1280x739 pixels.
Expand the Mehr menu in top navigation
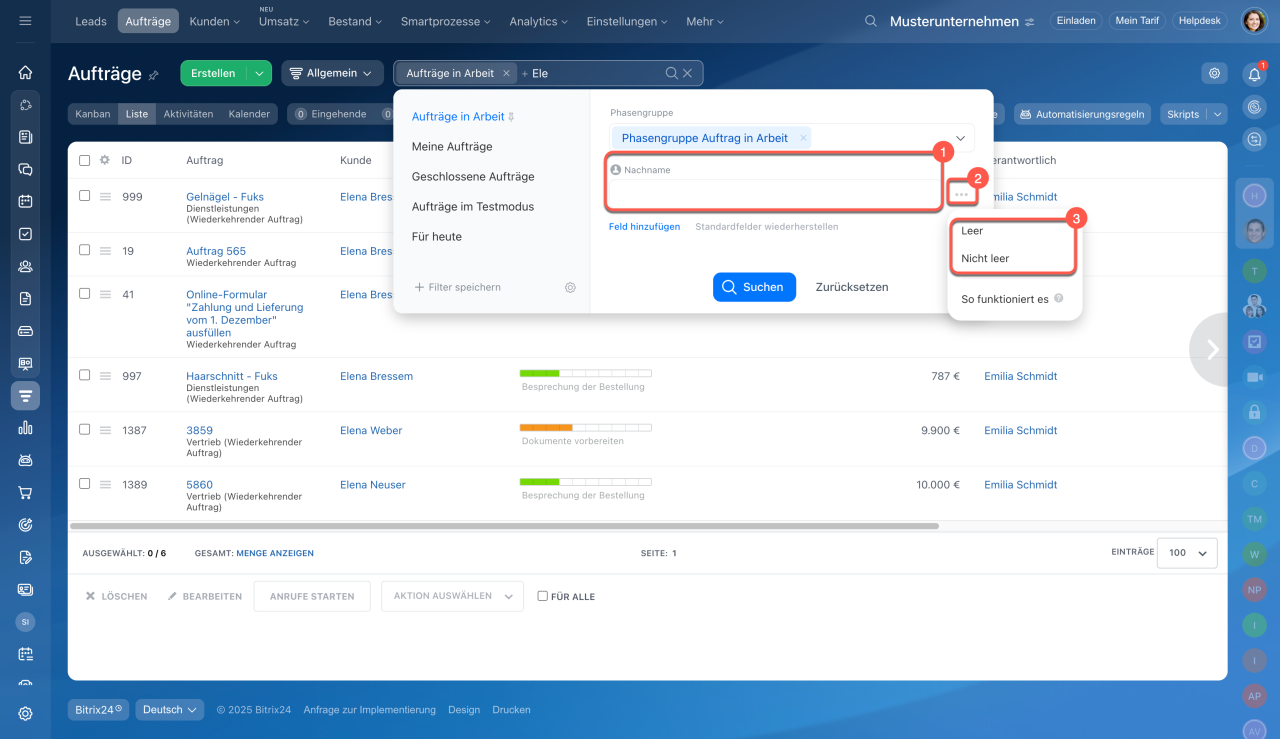(704, 21)
